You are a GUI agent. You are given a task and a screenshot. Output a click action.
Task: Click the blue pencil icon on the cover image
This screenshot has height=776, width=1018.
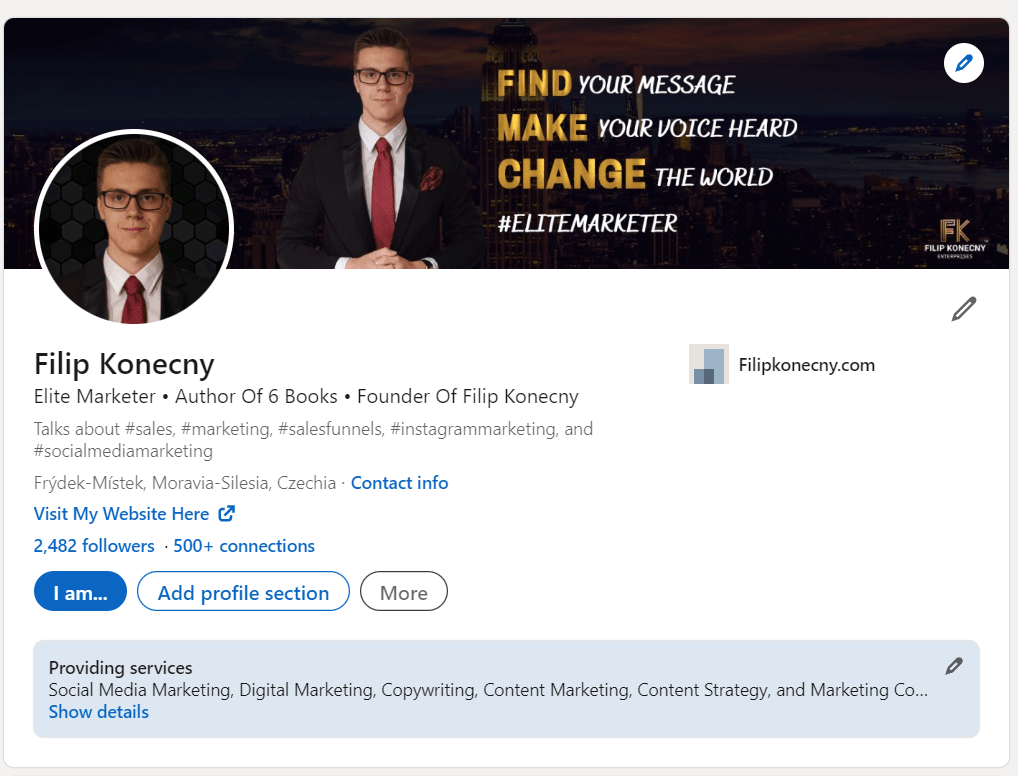pyautogui.click(x=963, y=62)
